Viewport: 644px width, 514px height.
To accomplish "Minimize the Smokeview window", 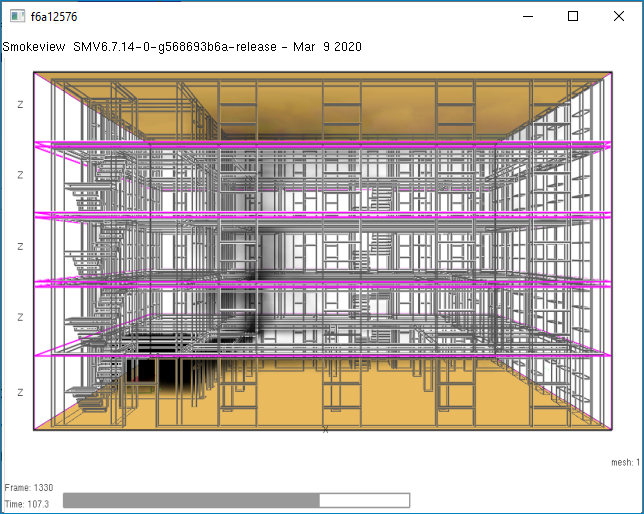I will (x=528, y=16).
